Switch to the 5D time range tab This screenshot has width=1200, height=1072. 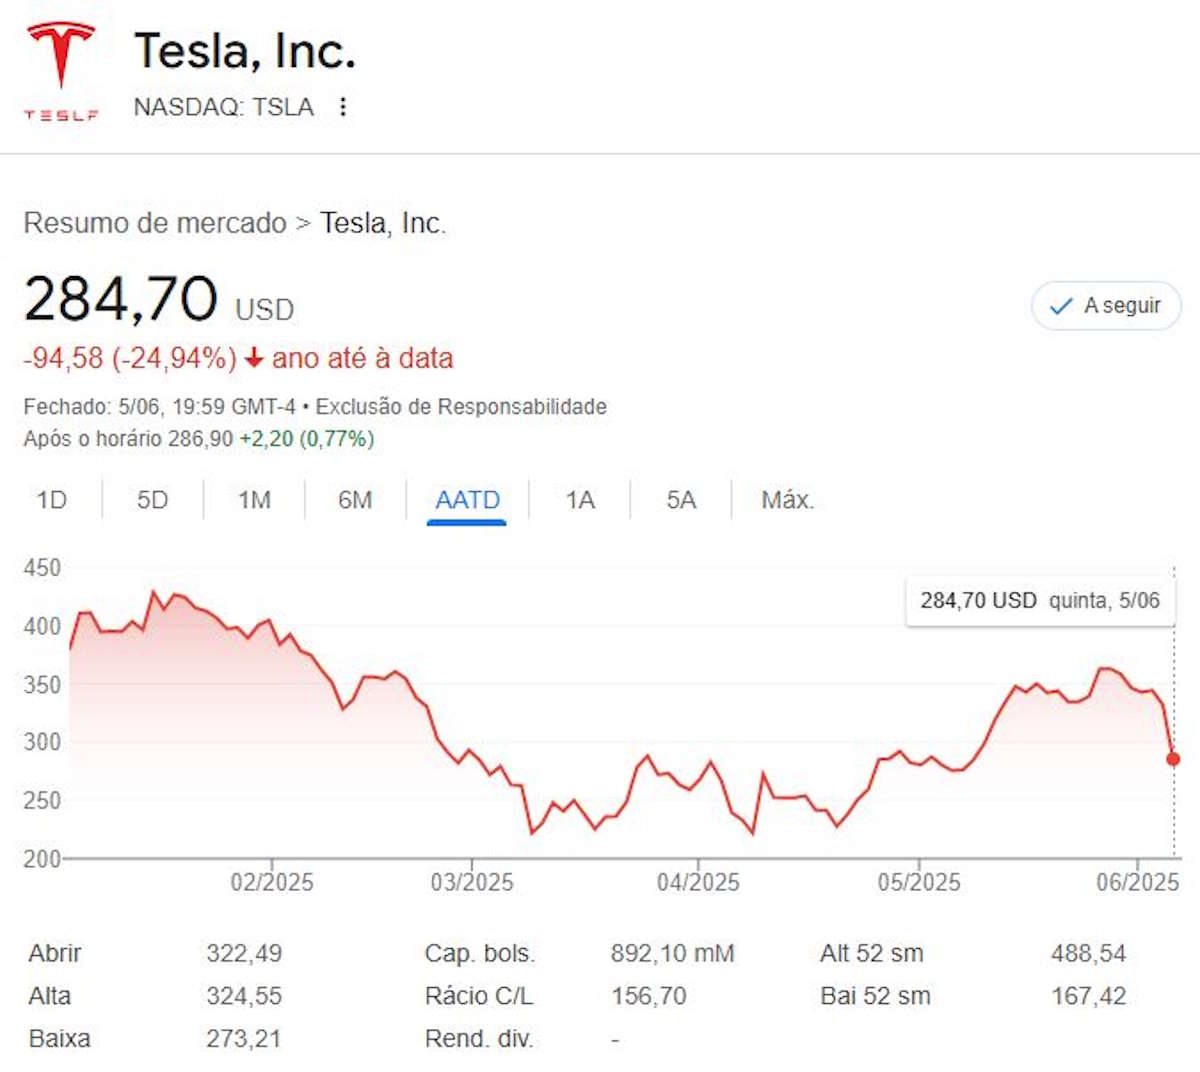[x=152, y=499]
